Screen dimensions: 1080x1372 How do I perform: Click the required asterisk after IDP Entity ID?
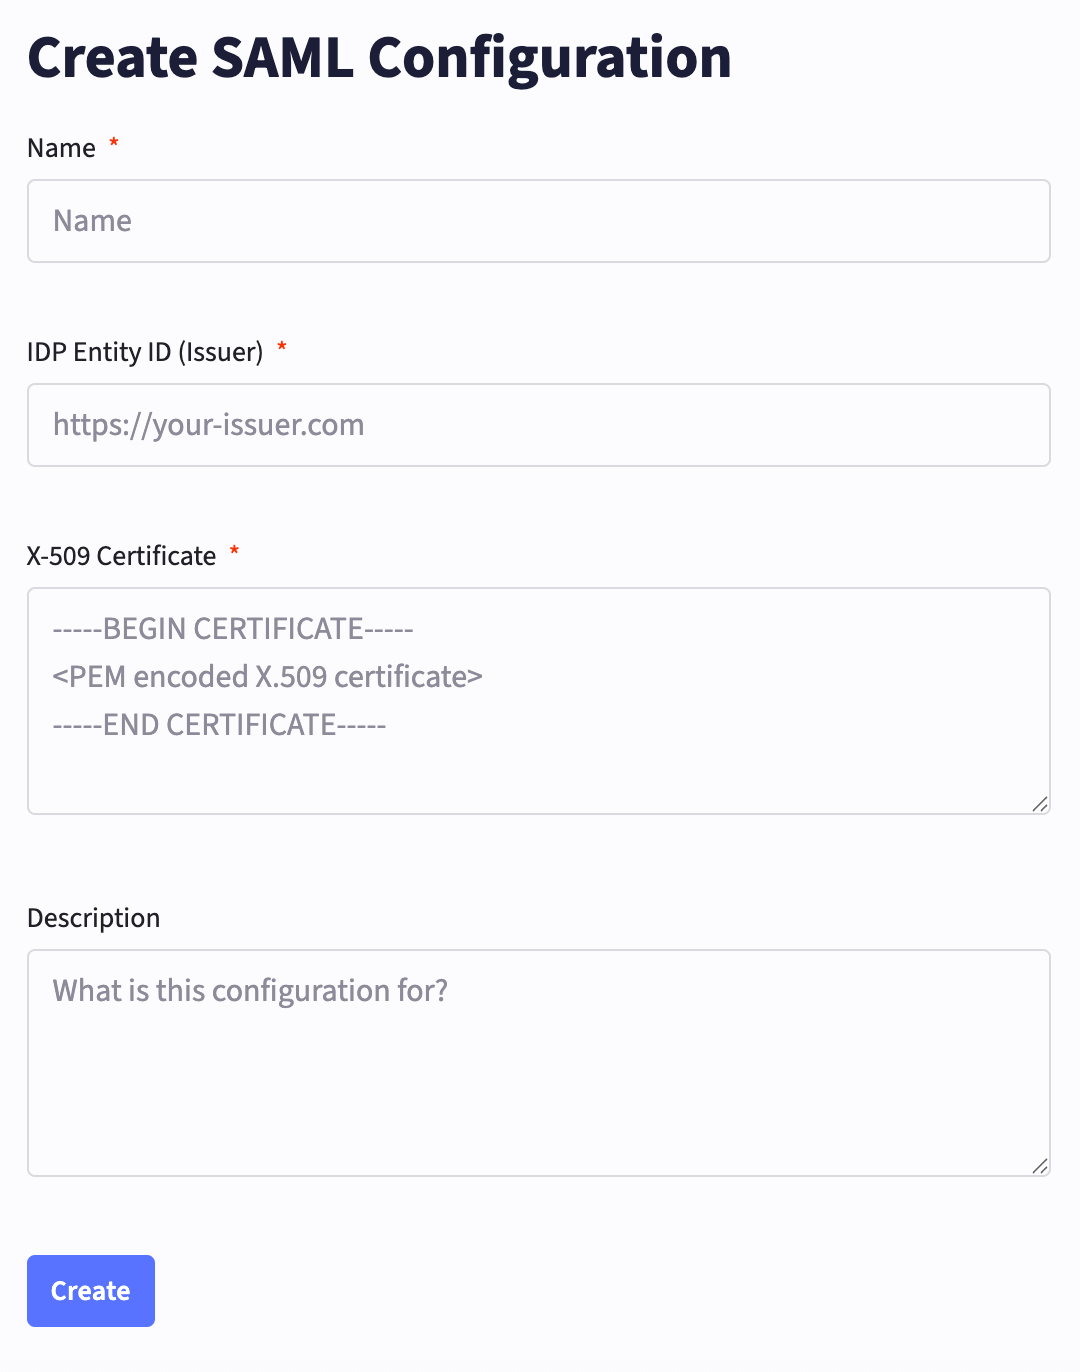pyautogui.click(x=282, y=348)
